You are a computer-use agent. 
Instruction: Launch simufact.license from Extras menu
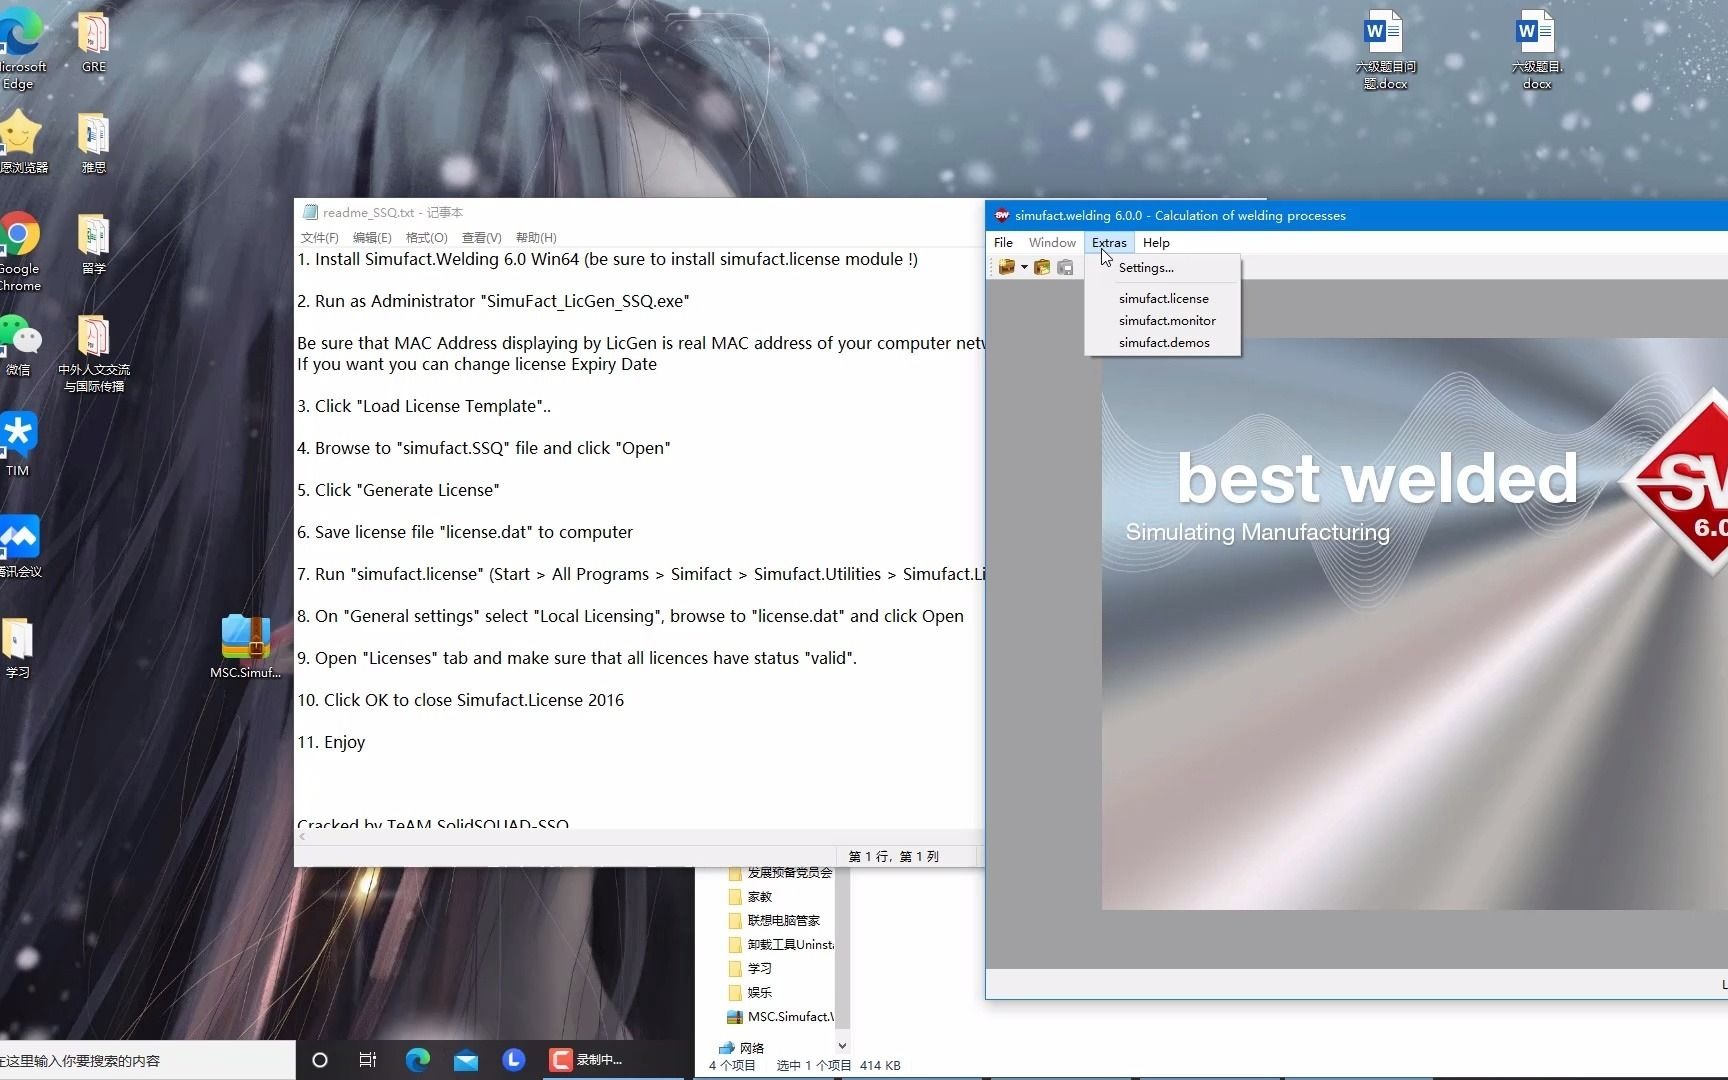(1163, 298)
